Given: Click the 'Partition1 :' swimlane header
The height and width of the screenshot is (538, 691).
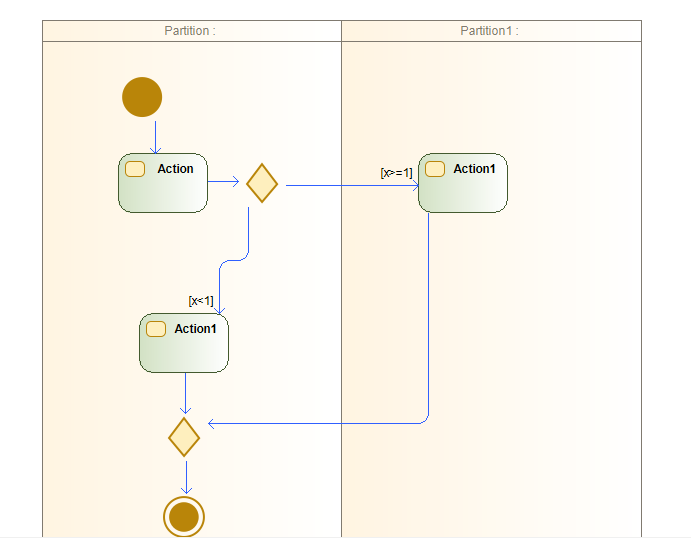Looking at the screenshot, I should coord(490,31).
